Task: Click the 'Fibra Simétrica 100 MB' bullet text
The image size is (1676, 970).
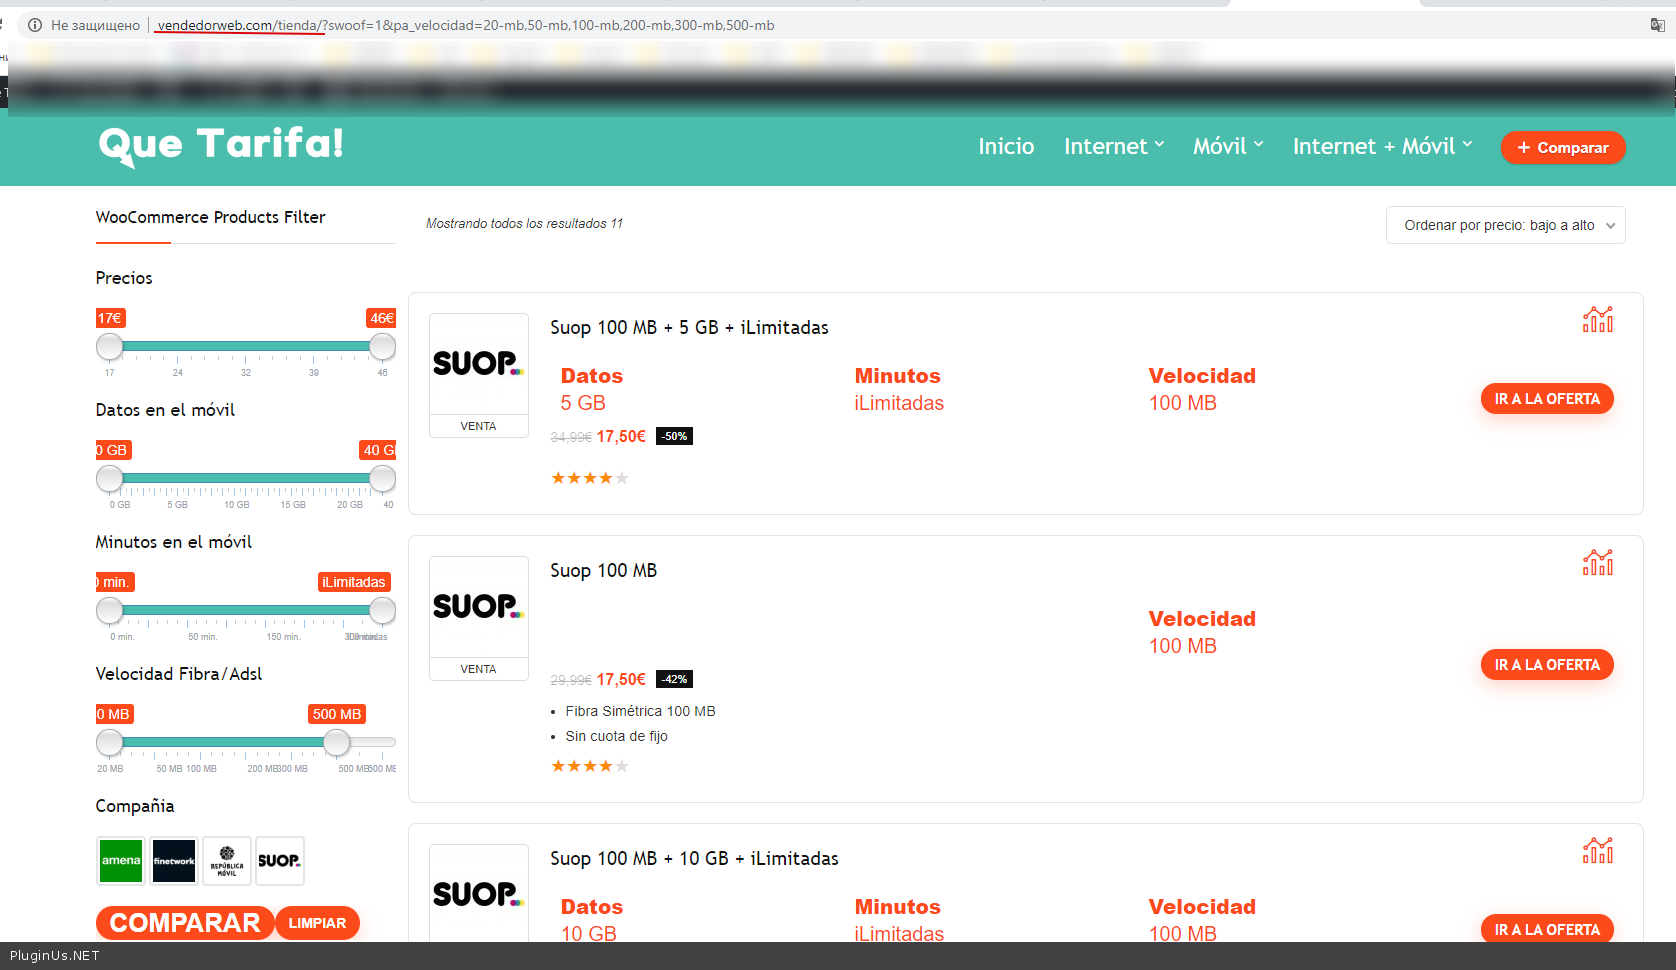Action: [640, 712]
